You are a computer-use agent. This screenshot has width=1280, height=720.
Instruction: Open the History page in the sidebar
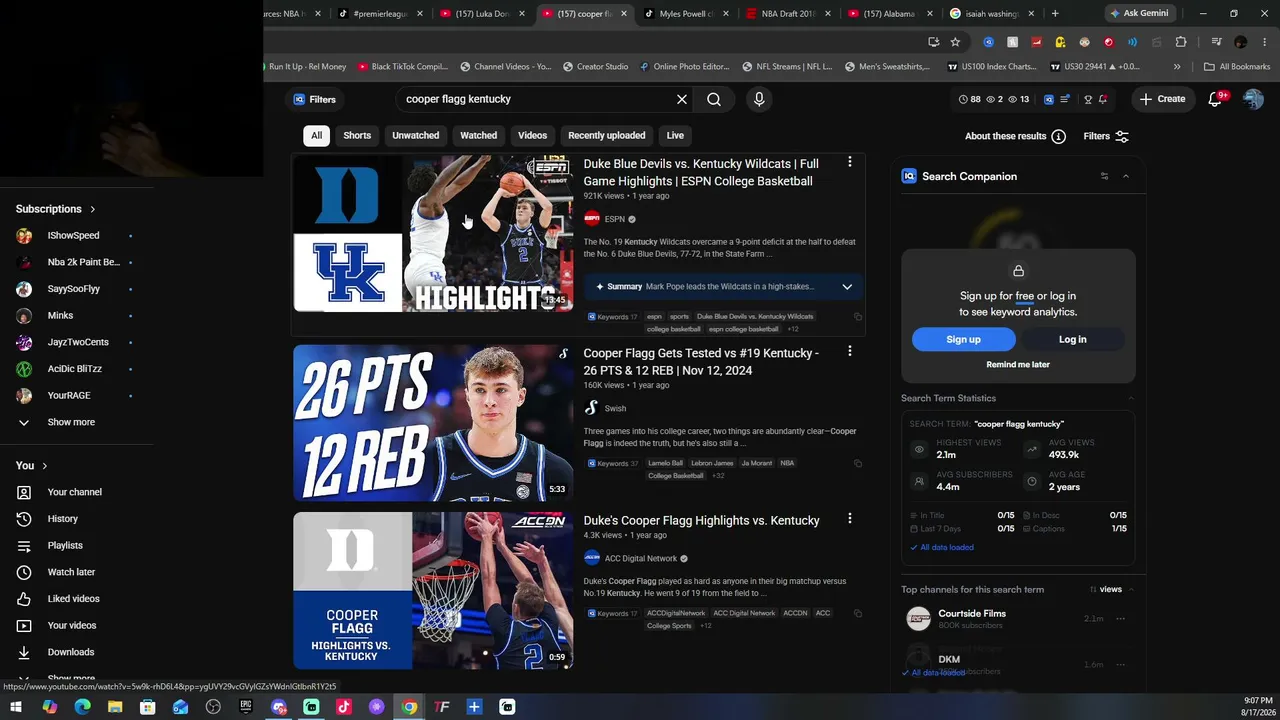click(x=62, y=519)
